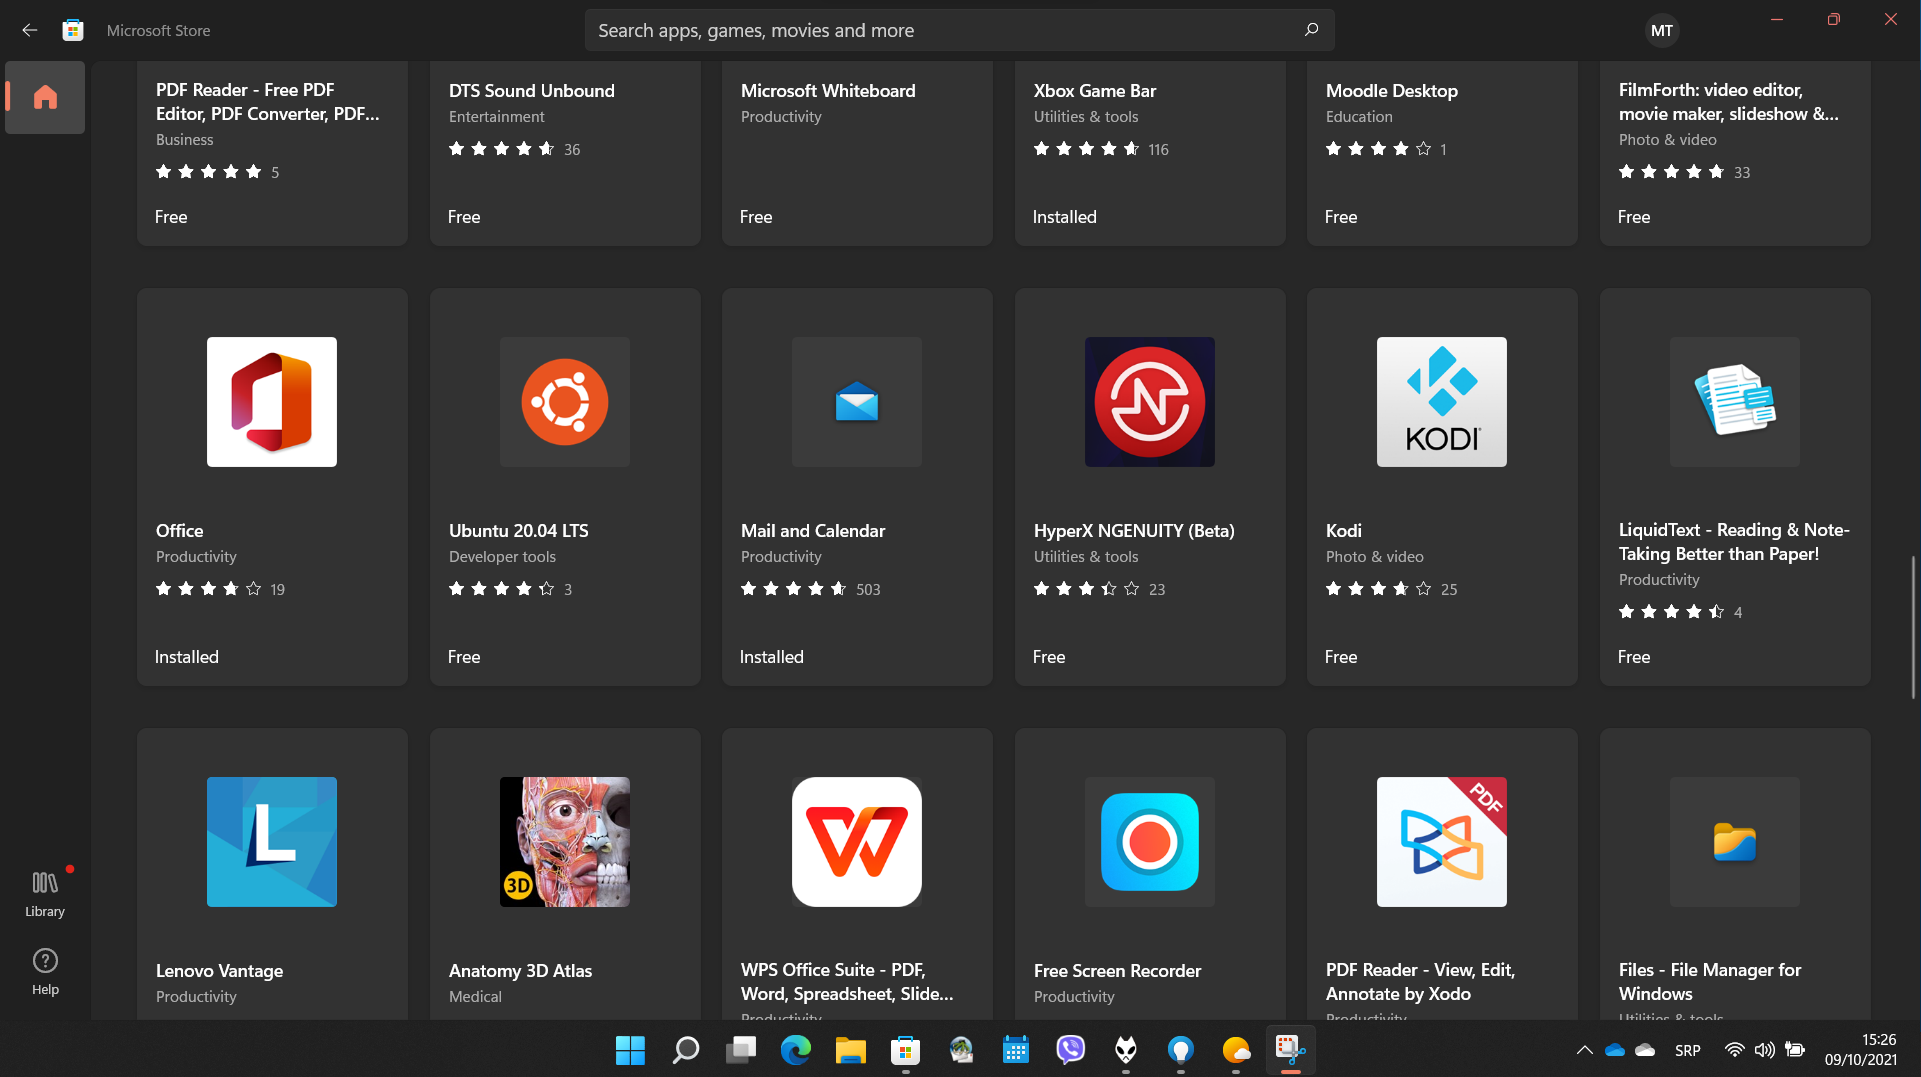This screenshot has height=1077, width=1921.
Task: Click the WPS Office Suite title text
Action: click(847, 982)
